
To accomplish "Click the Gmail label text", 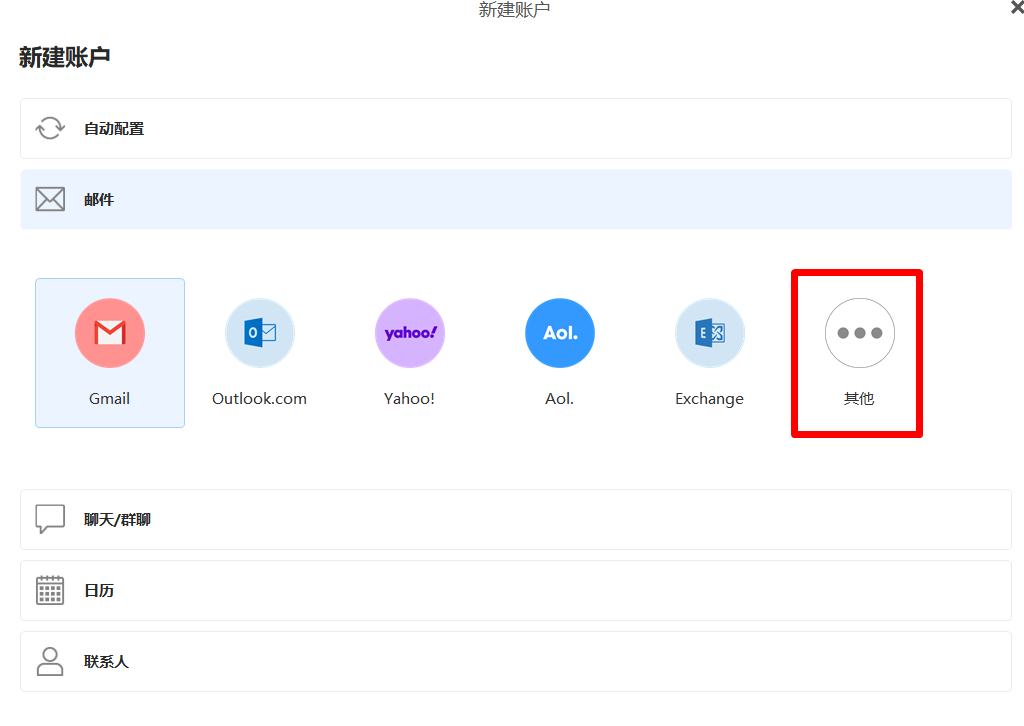I will click(x=109, y=399).
